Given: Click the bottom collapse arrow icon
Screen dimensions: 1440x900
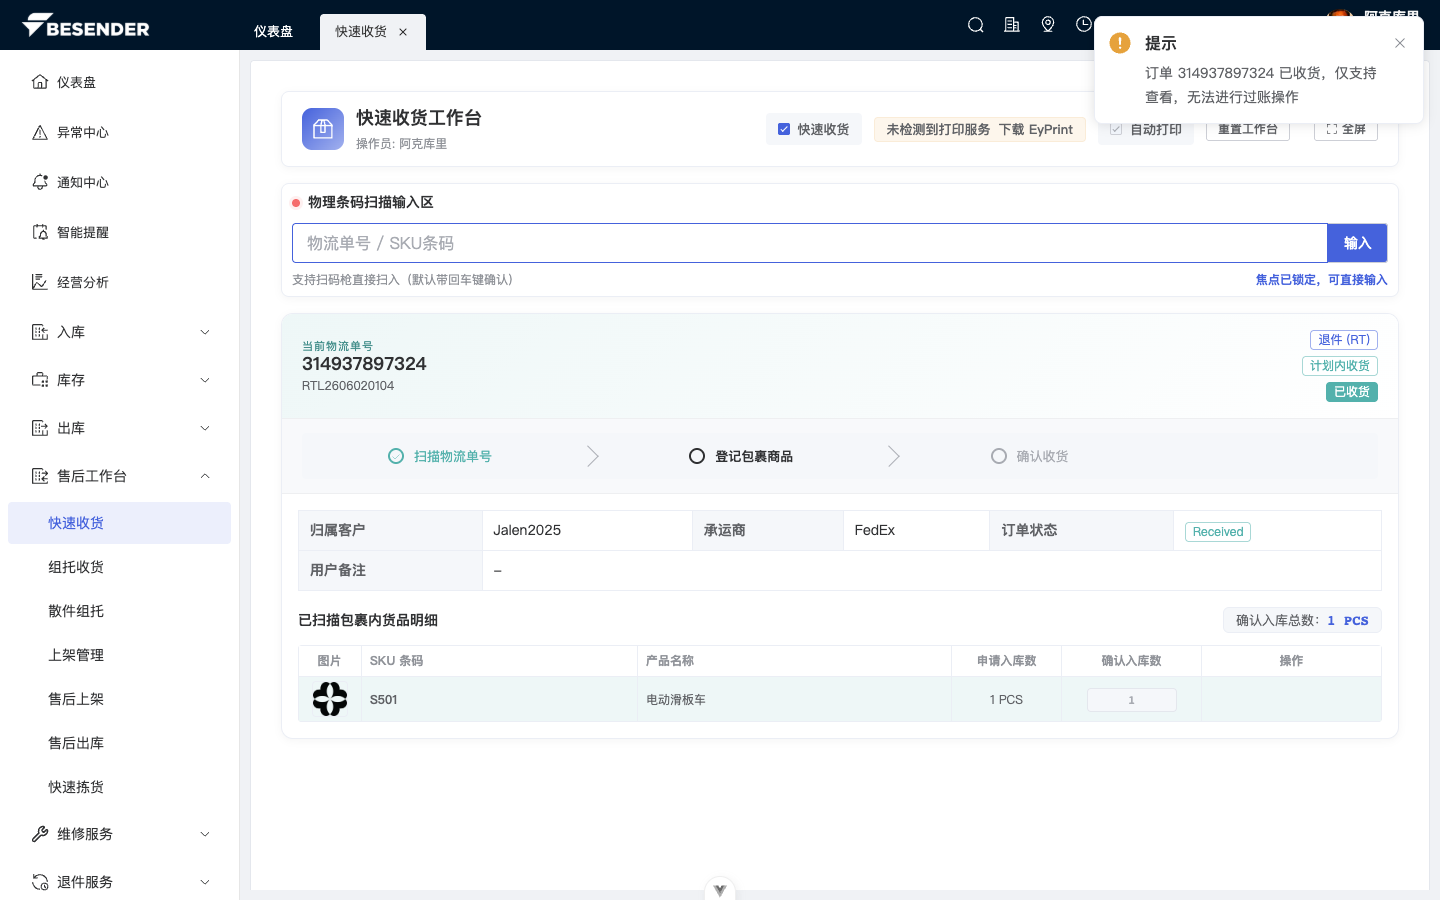Looking at the screenshot, I should [x=720, y=890].
